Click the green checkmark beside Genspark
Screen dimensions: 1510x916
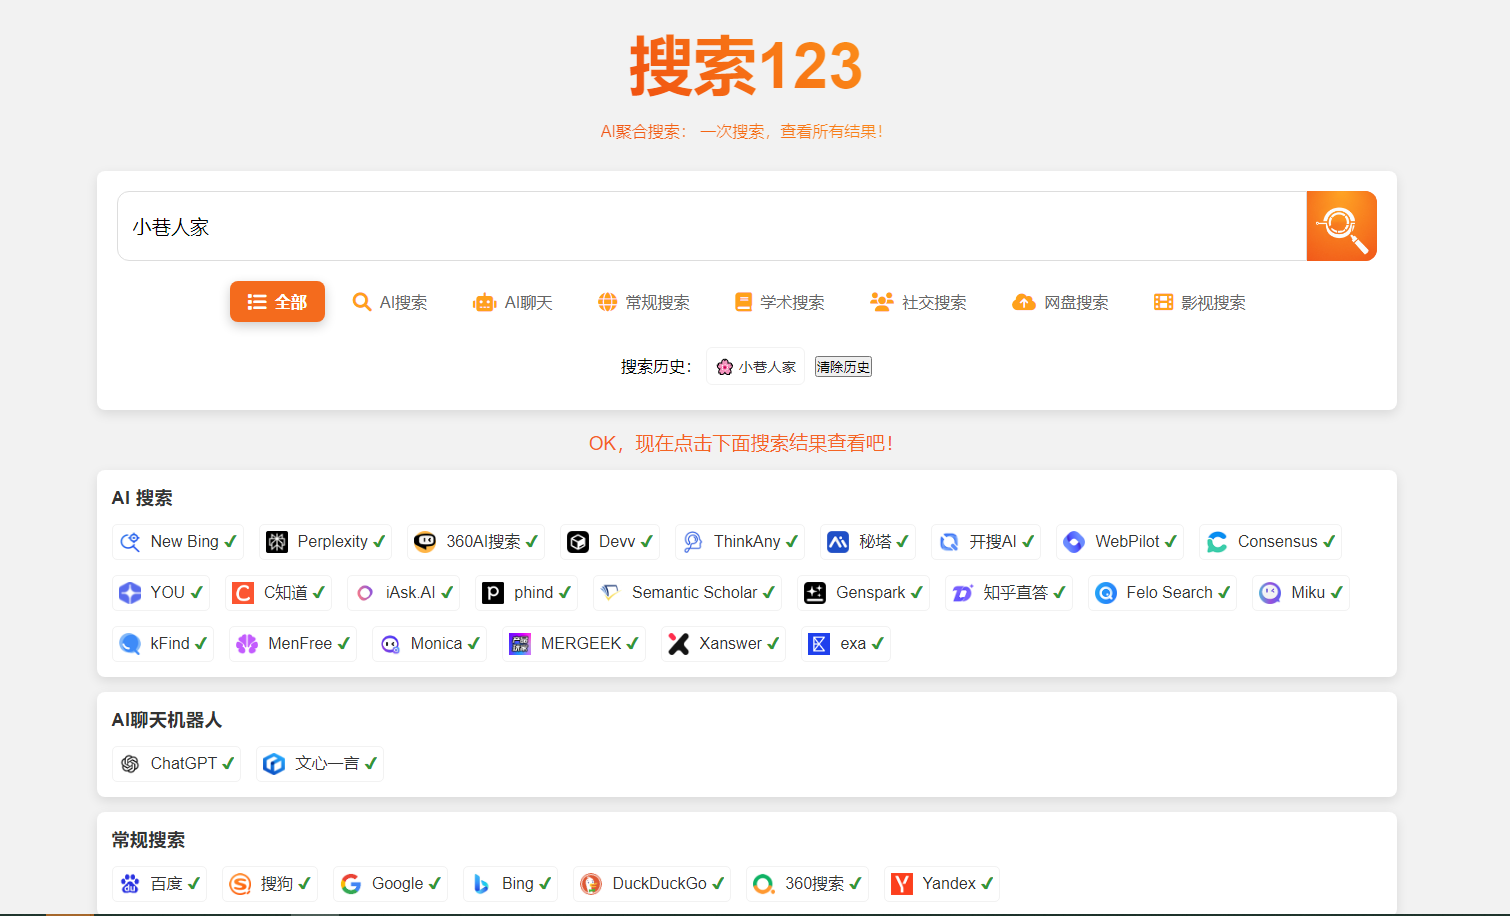click(917, 592)
